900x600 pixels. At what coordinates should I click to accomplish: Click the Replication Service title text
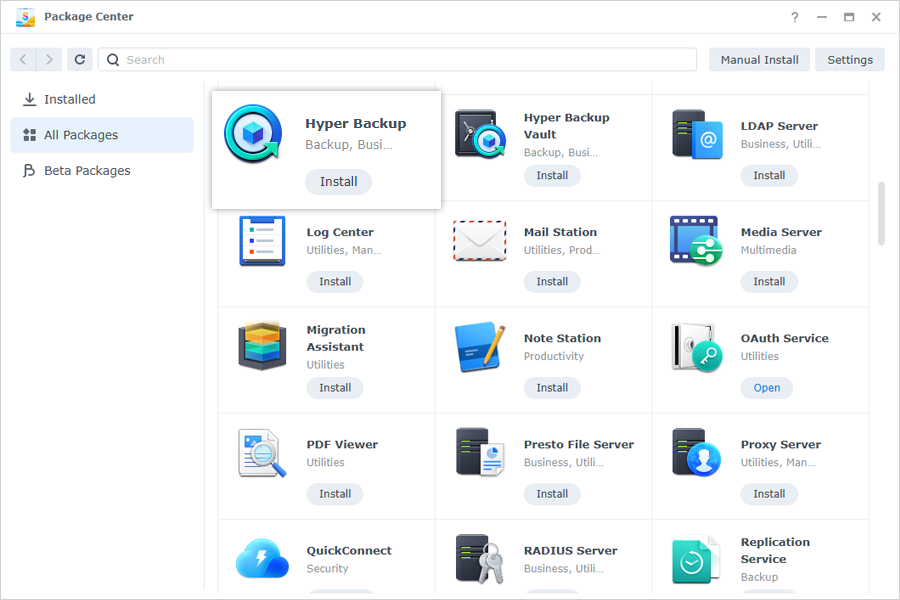(775, 551)
